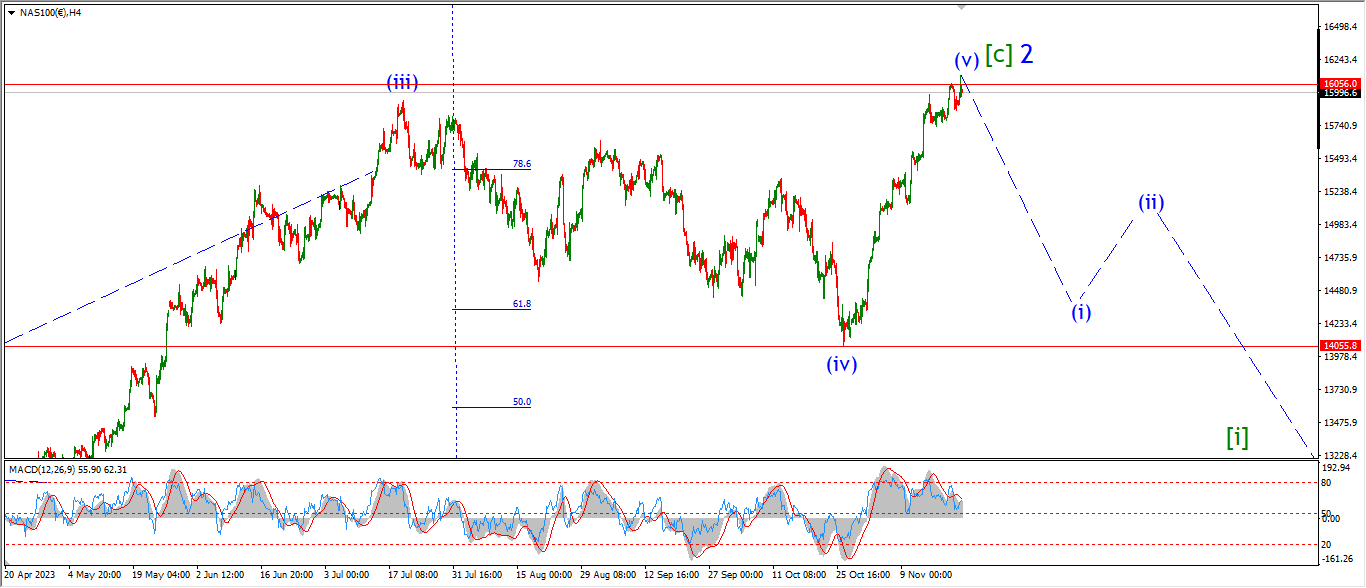
Task: Select the projected (ii) wave label
Action: pos(1151,203)
